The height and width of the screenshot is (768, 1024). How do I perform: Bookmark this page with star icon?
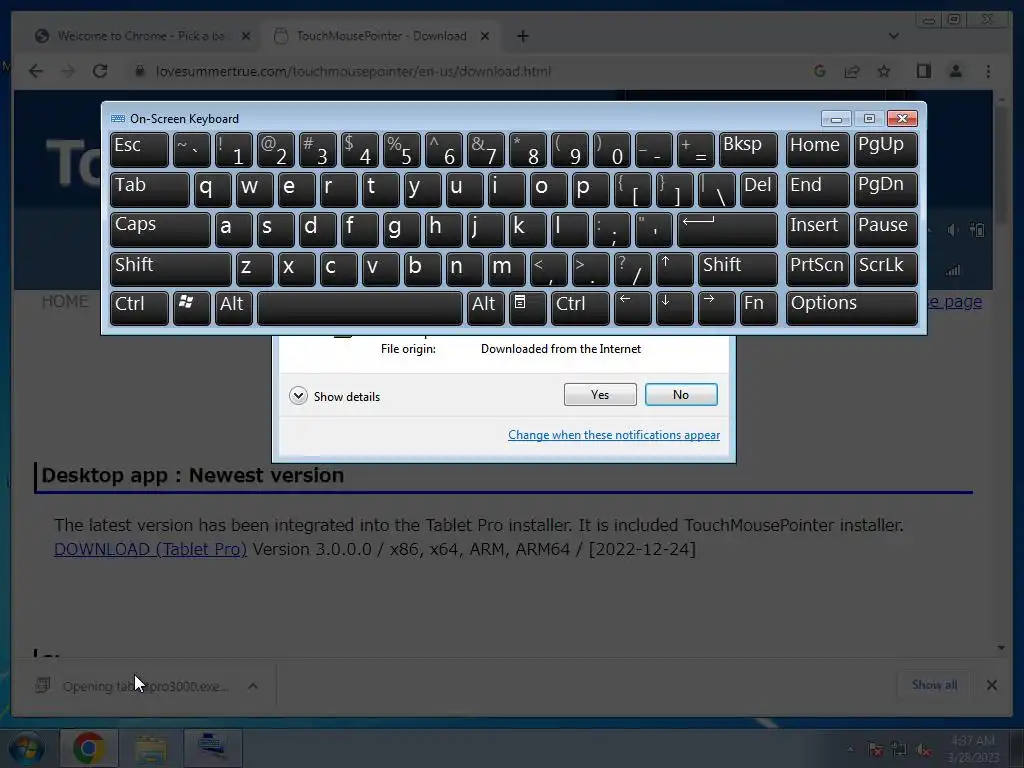pos(884,71)
